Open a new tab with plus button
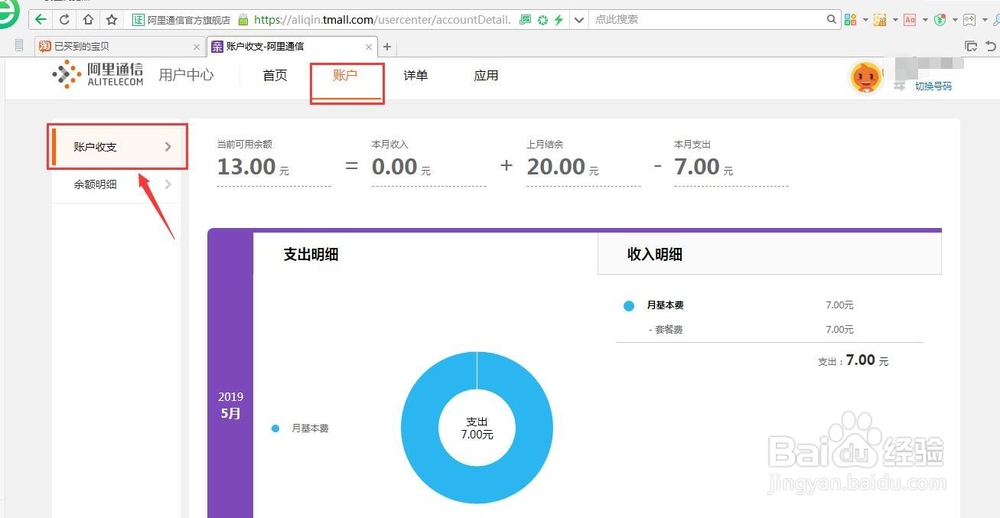The width and height of the screenshot is (1000, 518). (x=387, y=47)
